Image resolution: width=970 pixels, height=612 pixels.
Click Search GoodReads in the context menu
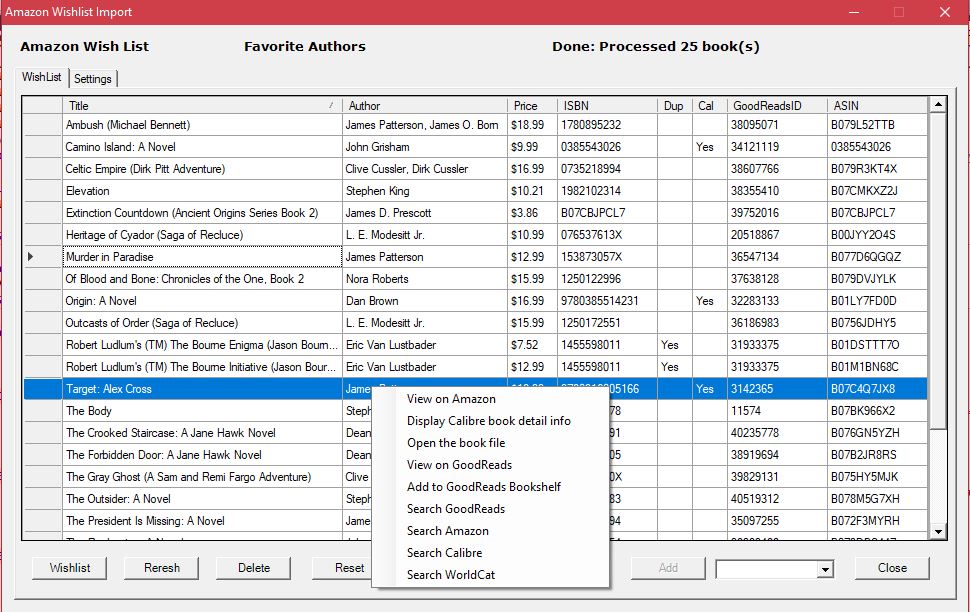[490, 509]
